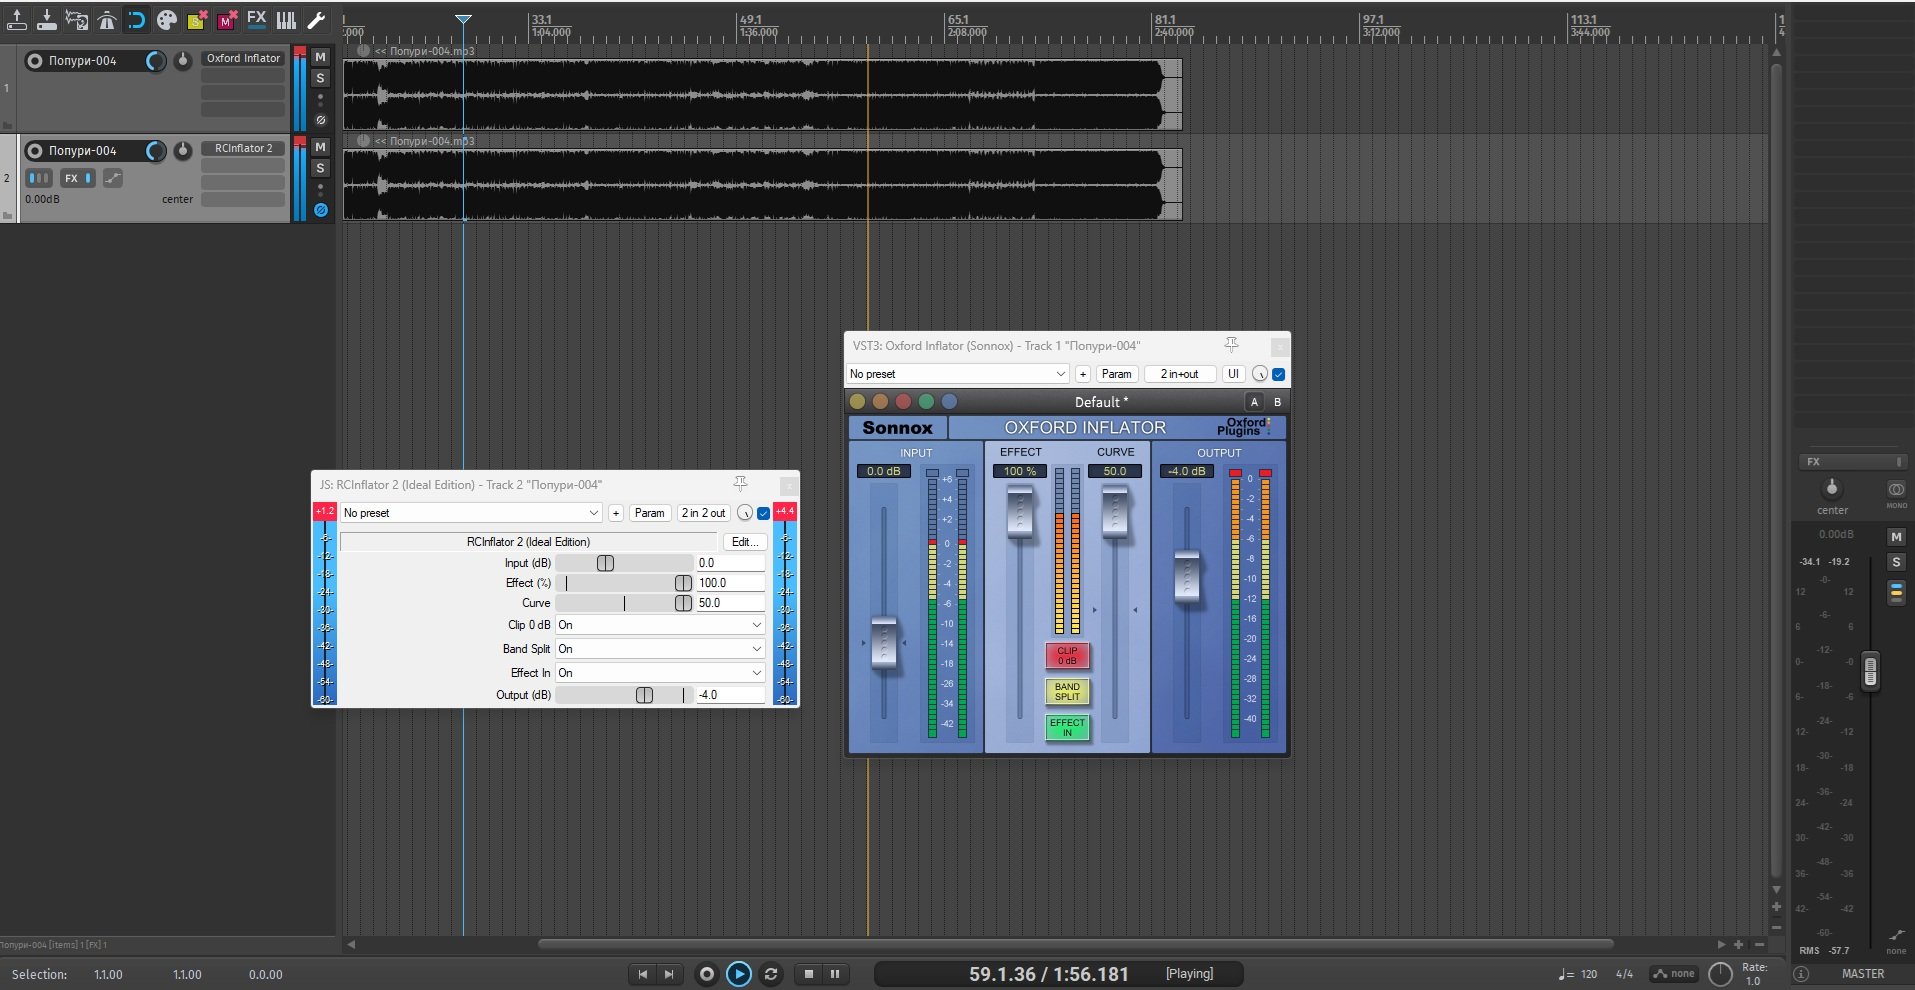
Task: Toggle the EFFECT IN button
Action: click(x=1067, y=728)
